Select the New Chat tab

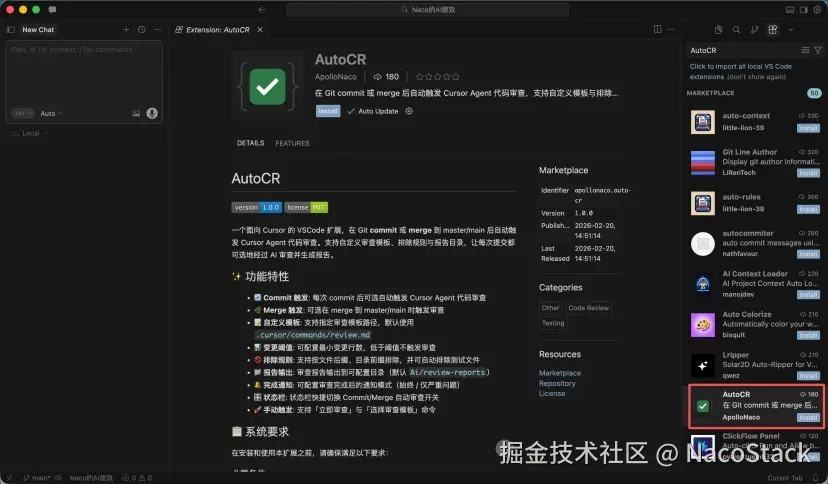38,30
